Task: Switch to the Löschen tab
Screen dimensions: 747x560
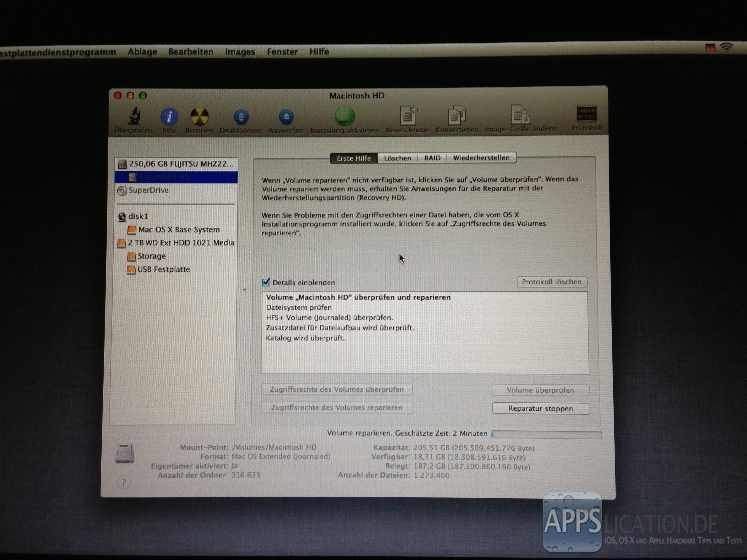Action: tap(398, 158)
